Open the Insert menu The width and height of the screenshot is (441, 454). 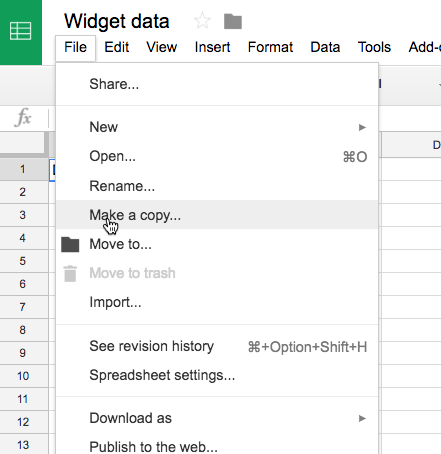(x=212, y=47)
